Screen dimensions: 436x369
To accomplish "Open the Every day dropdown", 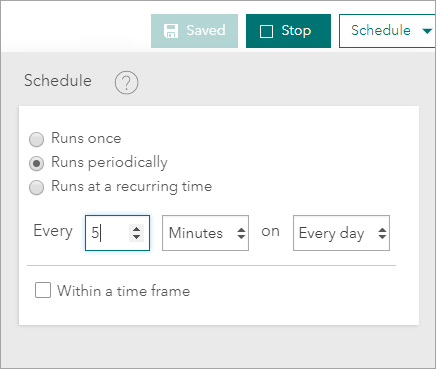I will (341, 233).
